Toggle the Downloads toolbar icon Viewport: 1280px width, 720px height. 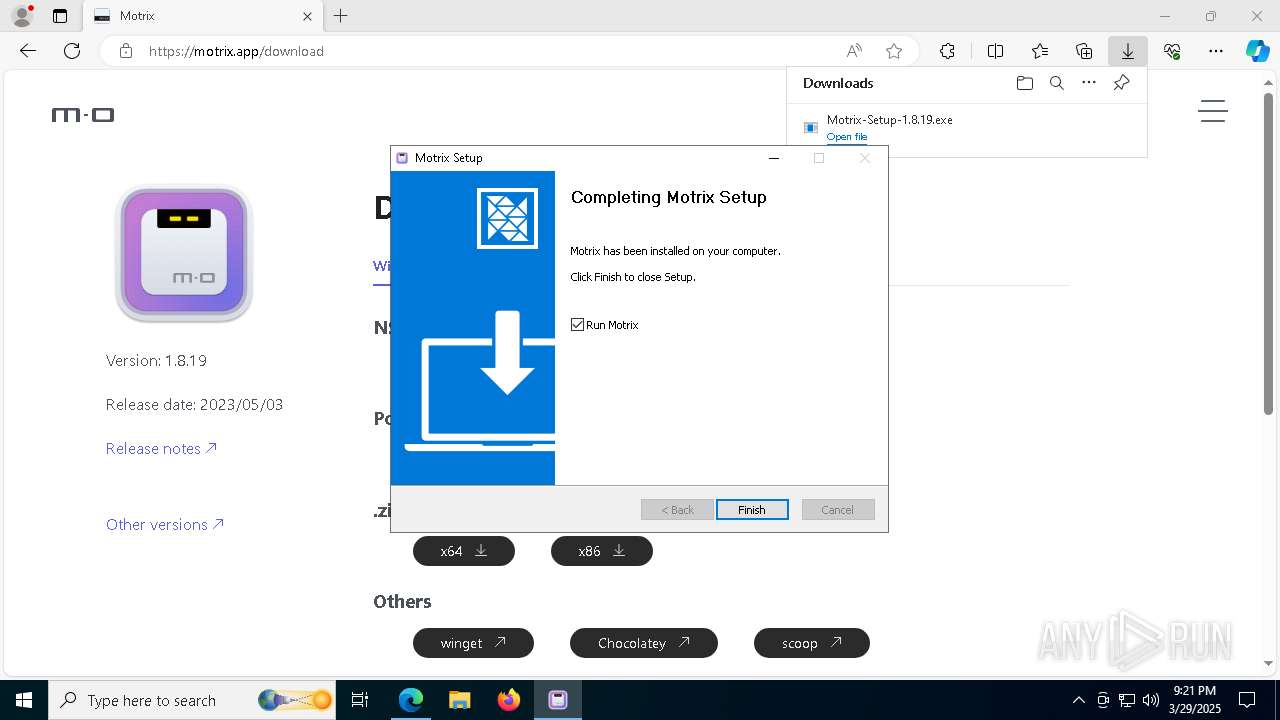(x=1127, y=51)
